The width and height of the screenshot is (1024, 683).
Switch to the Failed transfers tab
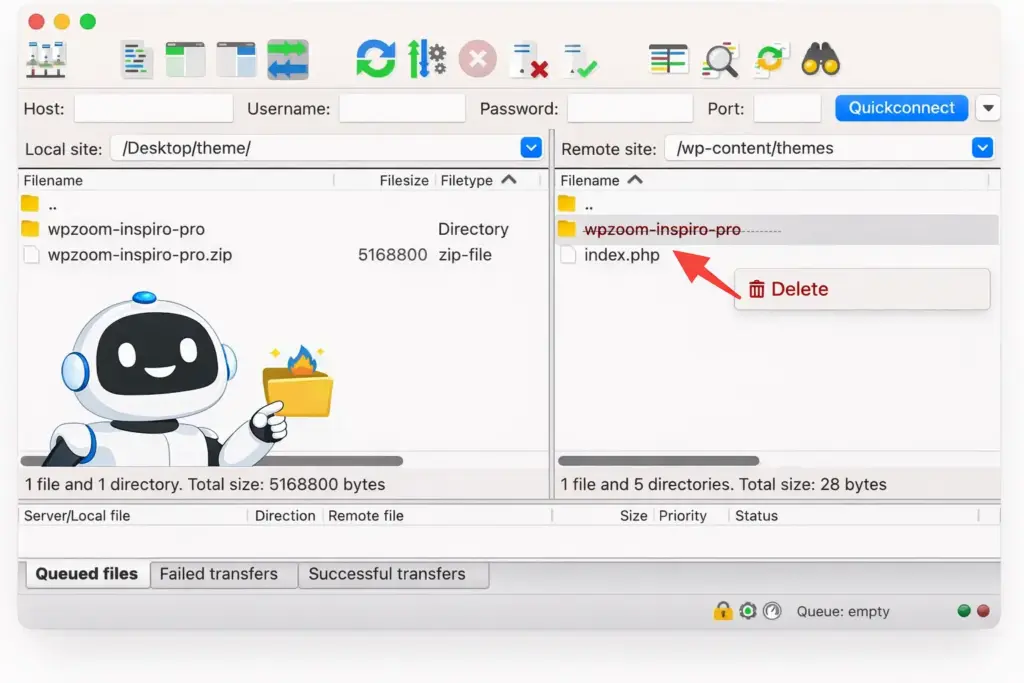[219, 574]
